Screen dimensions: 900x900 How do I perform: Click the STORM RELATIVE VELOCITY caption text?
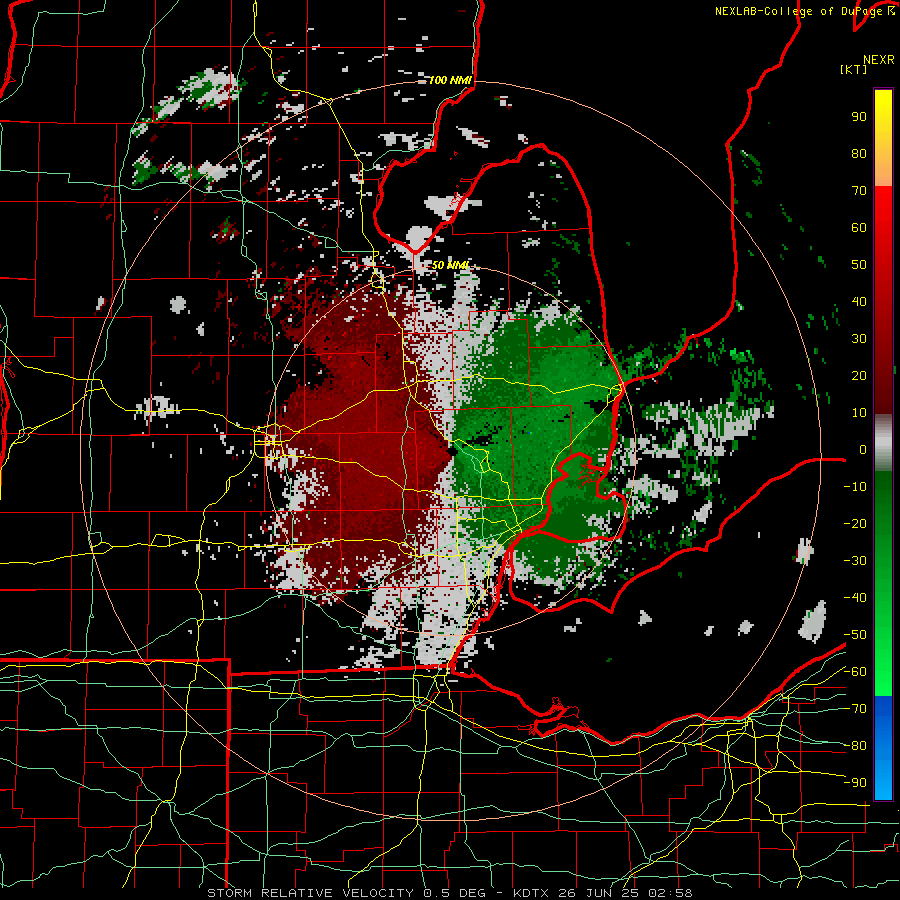coord(311,893)
